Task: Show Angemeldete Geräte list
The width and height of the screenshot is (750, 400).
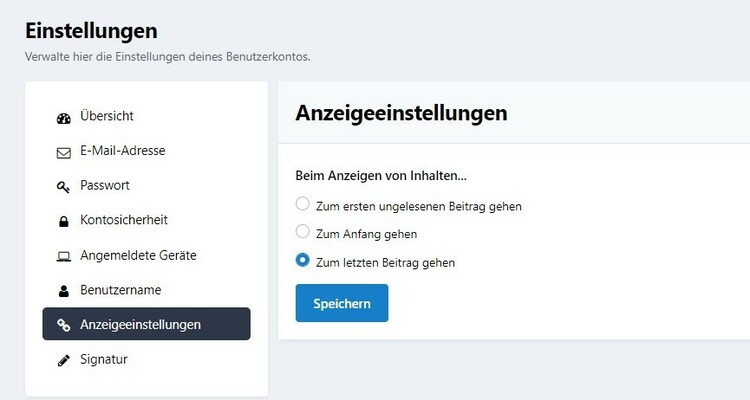Action: point(138,255)
